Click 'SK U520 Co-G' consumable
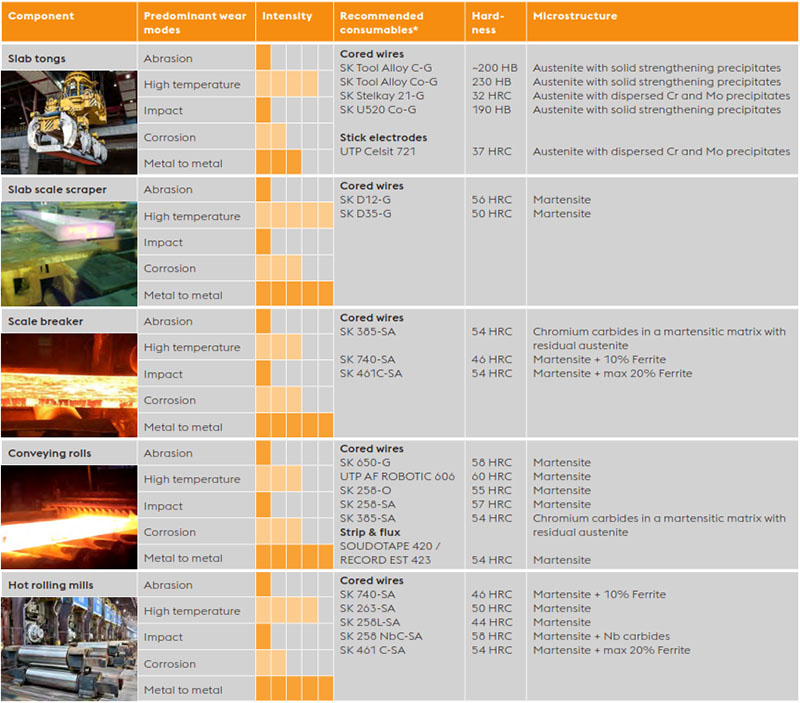This screenshot has width=800, height=703. 378,109
